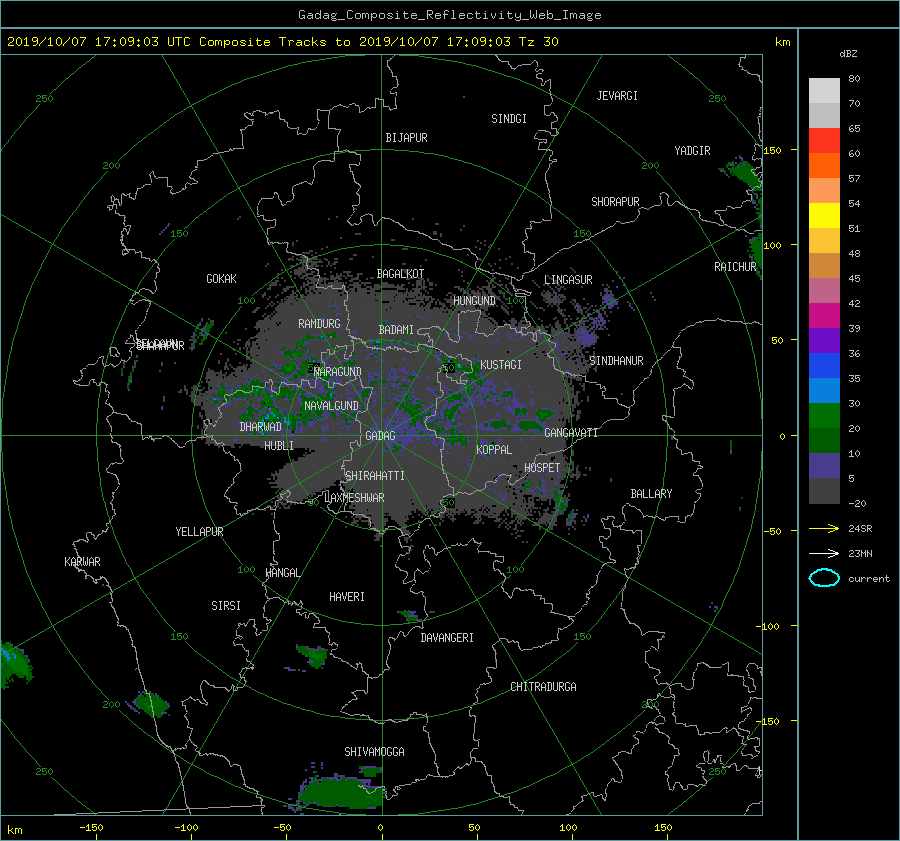Click the NAVALGUND city label

point(331,406)
